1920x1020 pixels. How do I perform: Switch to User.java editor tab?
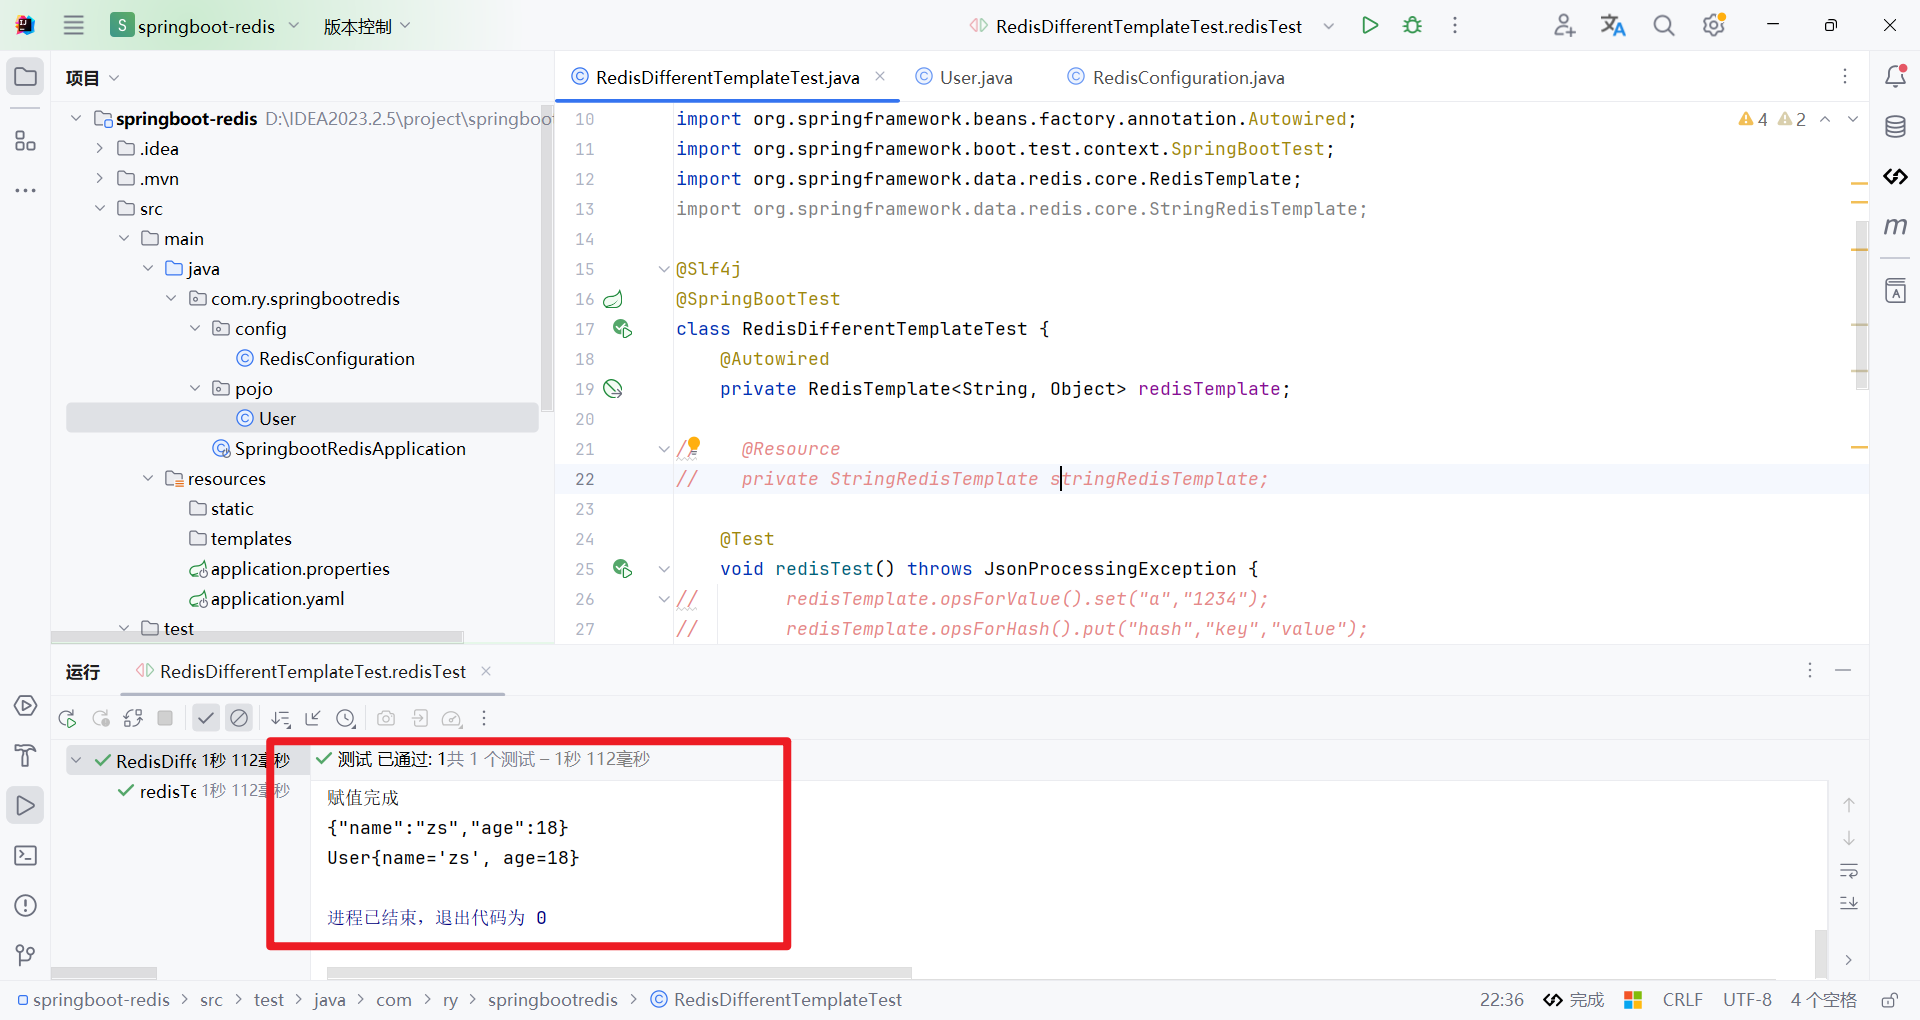(964, 77)
